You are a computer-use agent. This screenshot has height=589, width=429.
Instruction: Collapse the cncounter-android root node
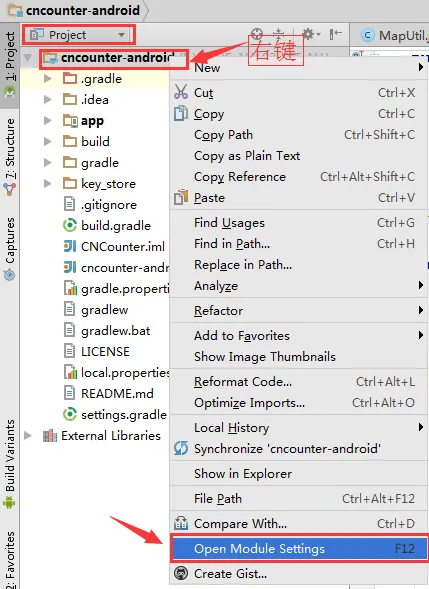tap(28, 57)
